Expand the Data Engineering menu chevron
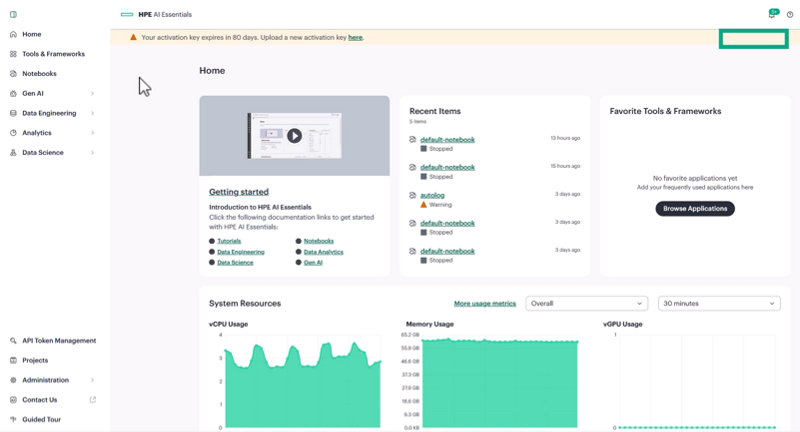 click(x=92, y=113)
